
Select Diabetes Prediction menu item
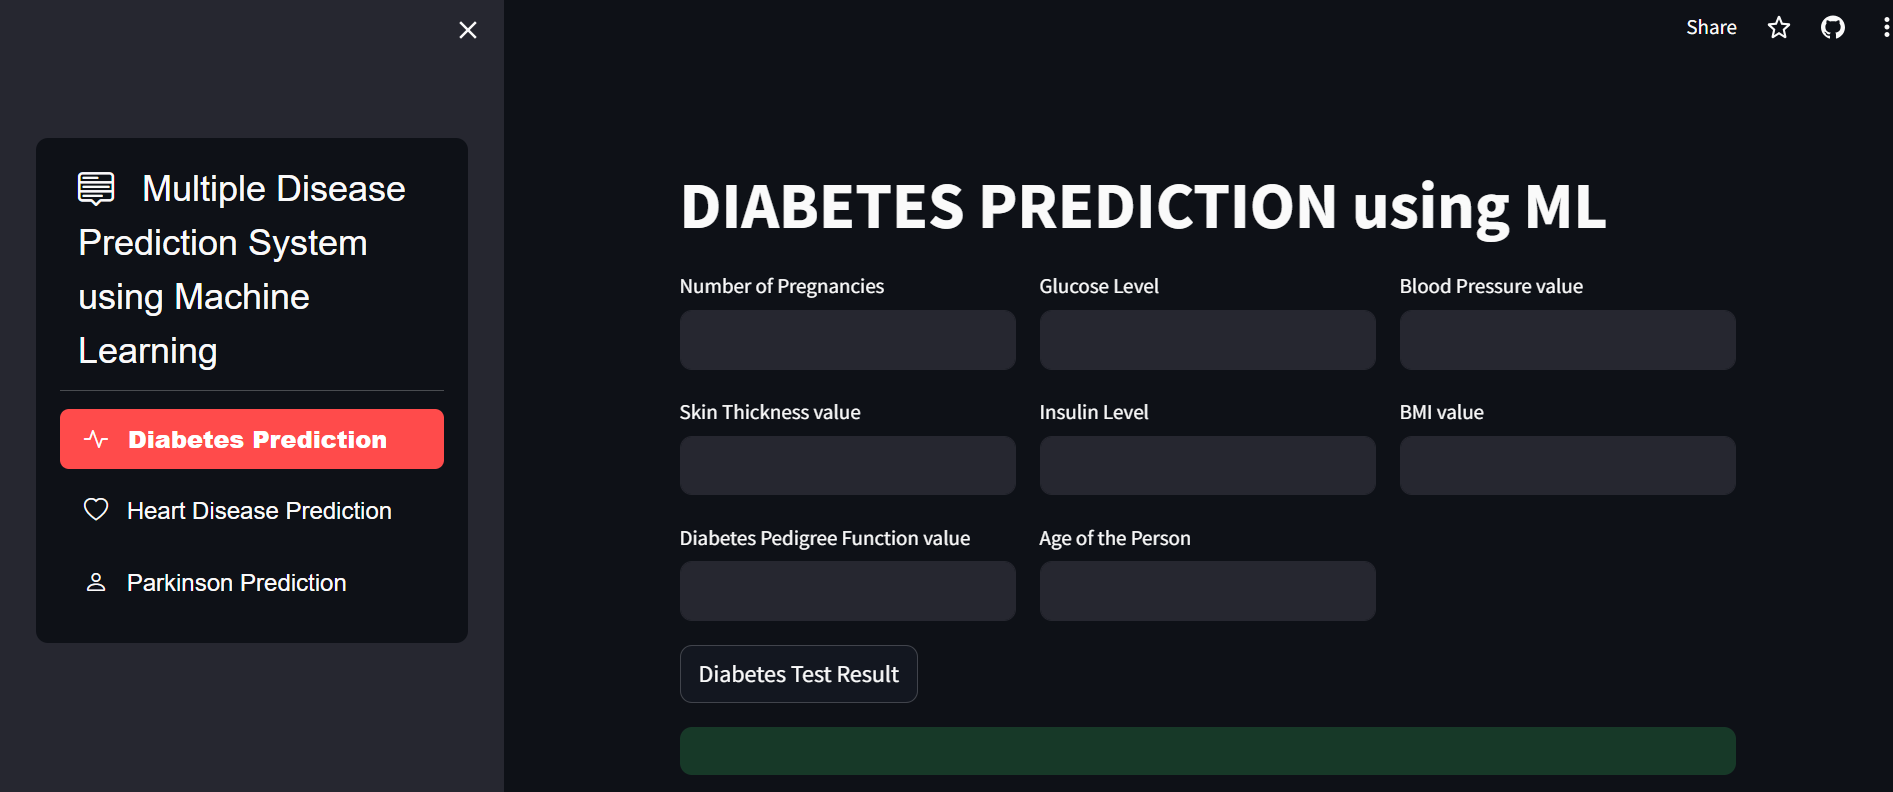pyautogui.click(x=257, y=439)
